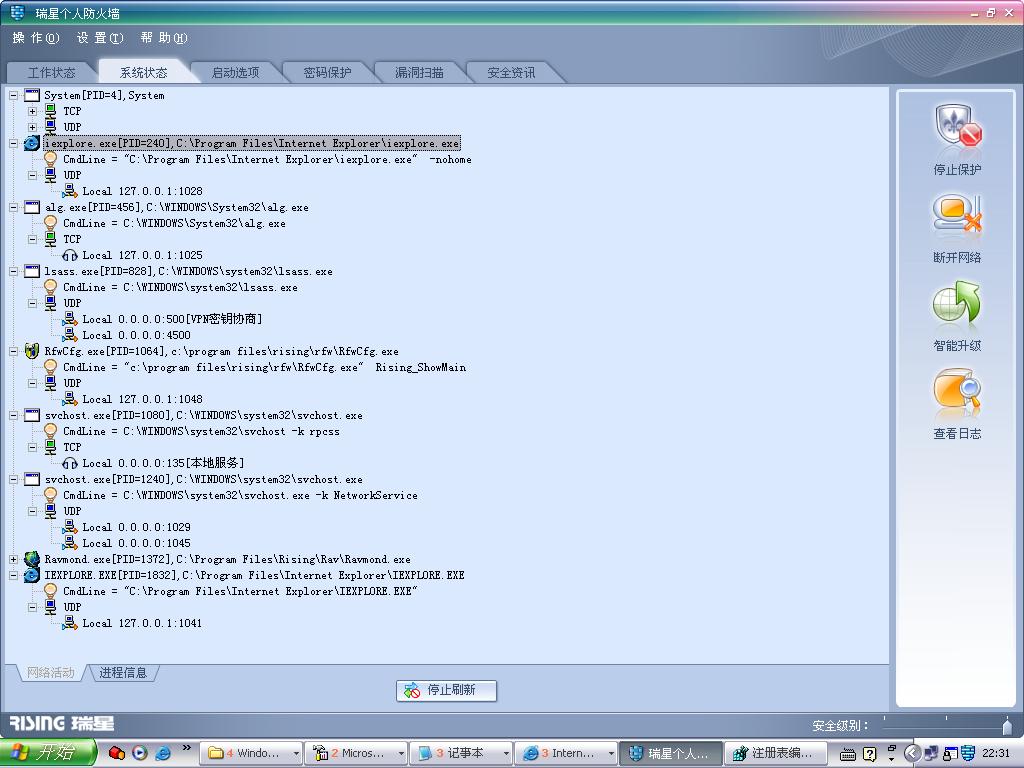
Task: Open the 操作(O) menu
Action: [36, 38]
